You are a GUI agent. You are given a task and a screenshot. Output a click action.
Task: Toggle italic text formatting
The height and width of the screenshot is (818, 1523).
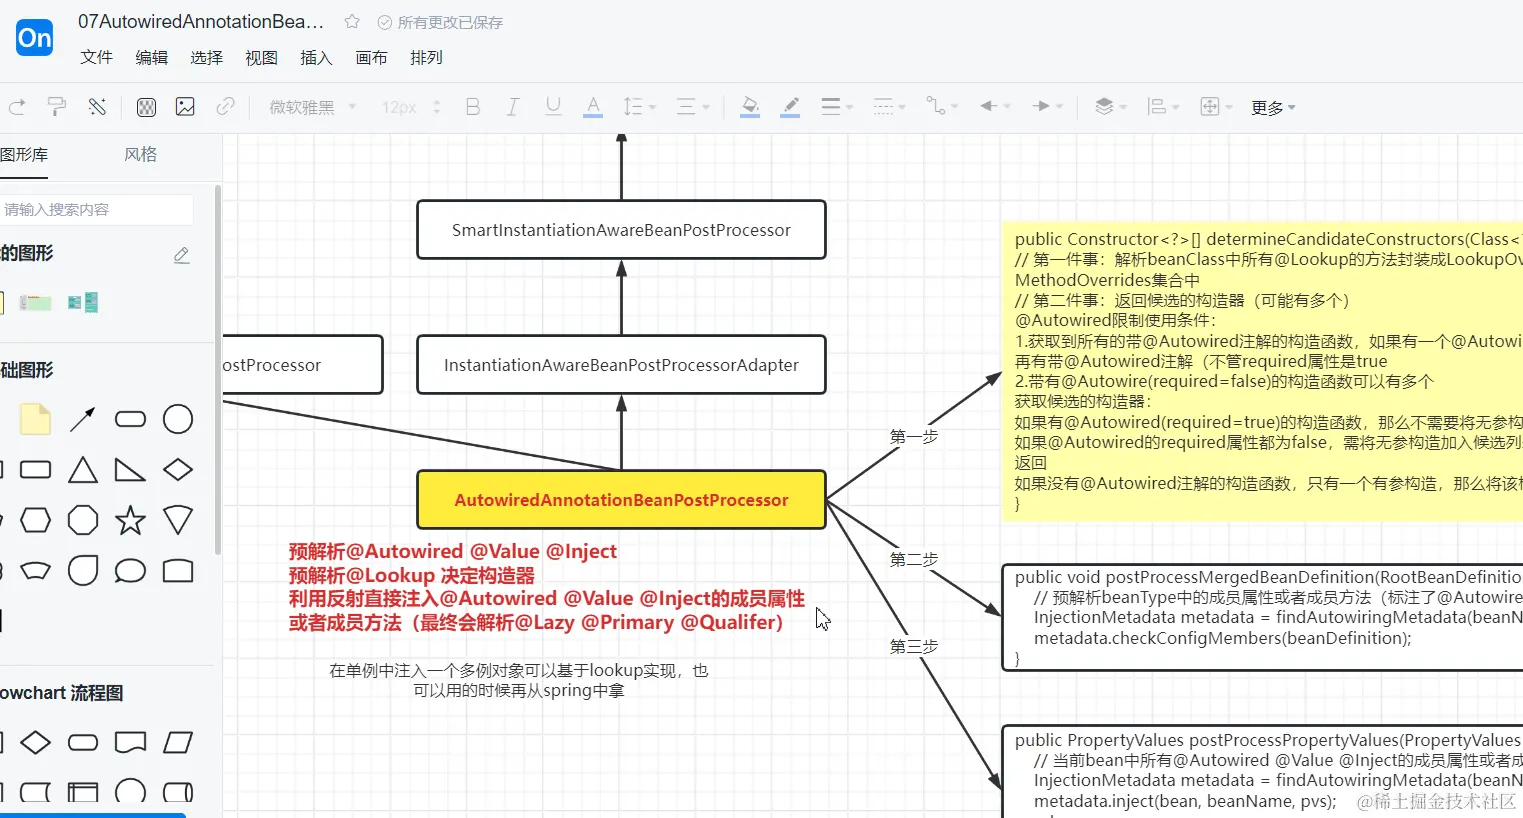pyautogui.click(x=513, y=107)
